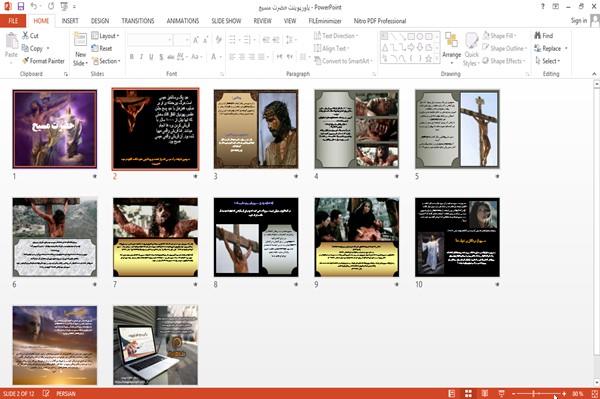Open the PowerPoint Help question mark
The height and width of the screenshot is (399, 600).
[543, 7]
